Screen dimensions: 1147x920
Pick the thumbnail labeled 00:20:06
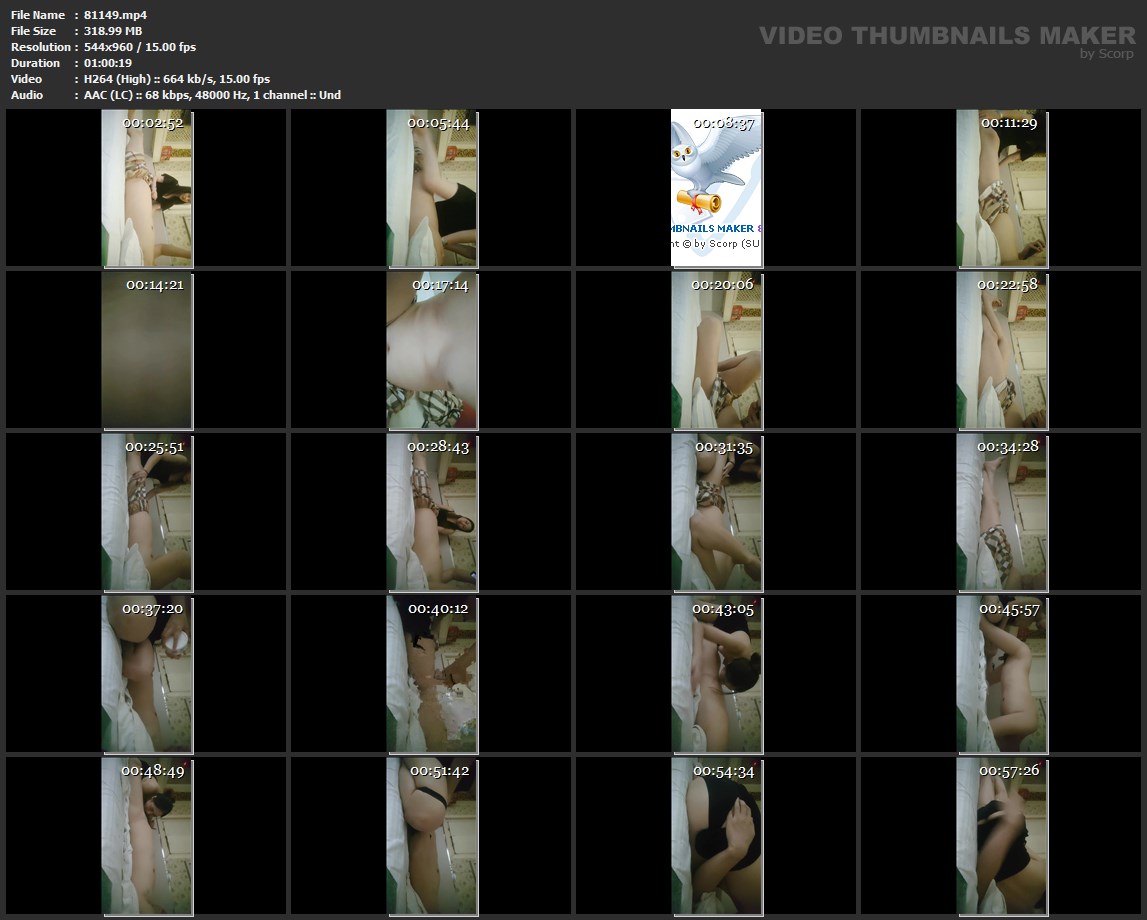[716, 350]
